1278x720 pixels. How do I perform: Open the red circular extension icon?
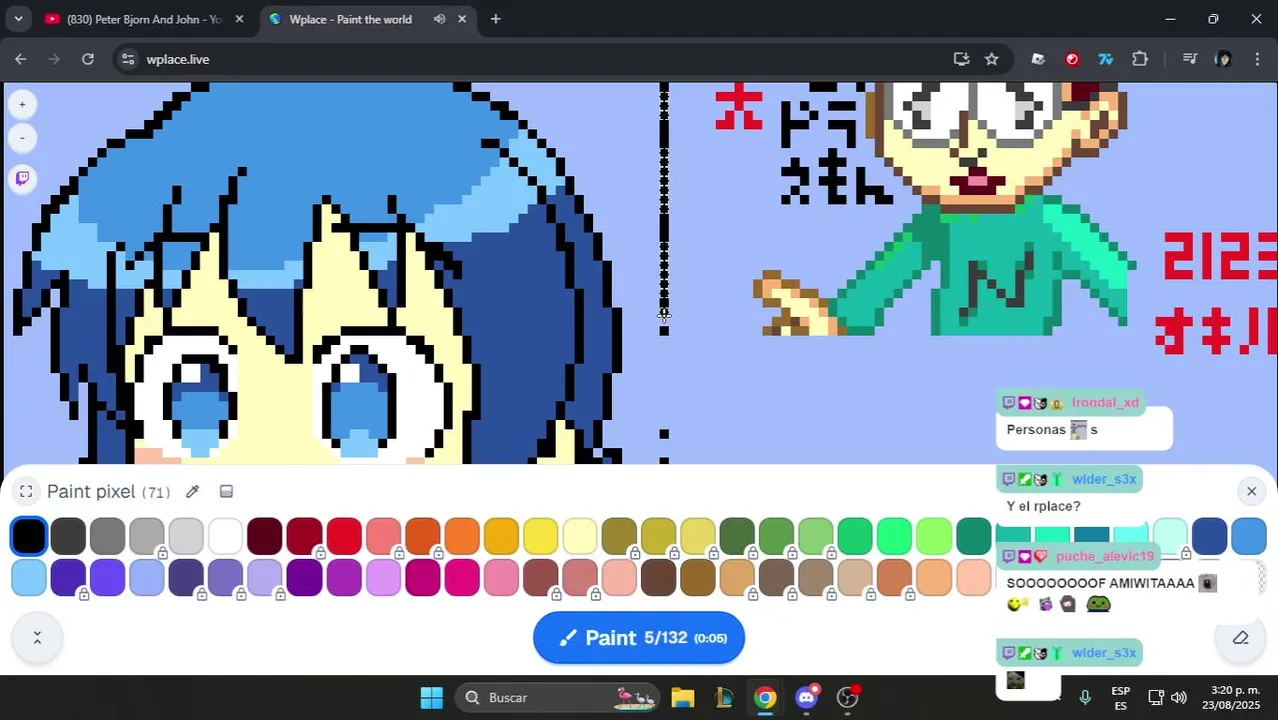(x=1072, y=59)
